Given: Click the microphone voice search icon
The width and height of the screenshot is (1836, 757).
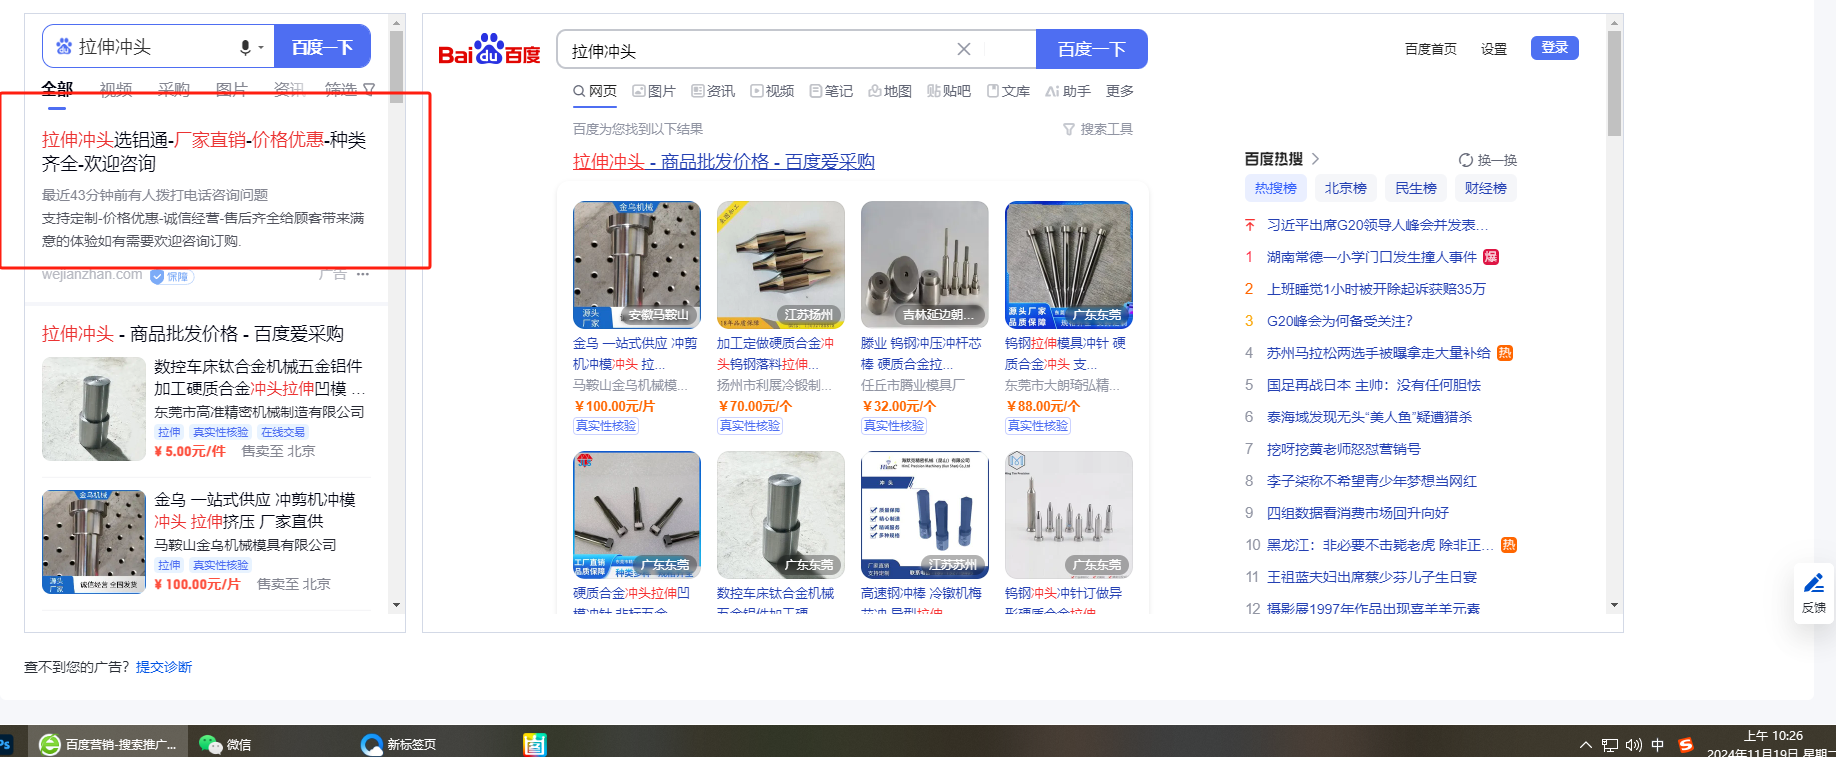Looking at the screenshot, I should click(x=245, y=47).
